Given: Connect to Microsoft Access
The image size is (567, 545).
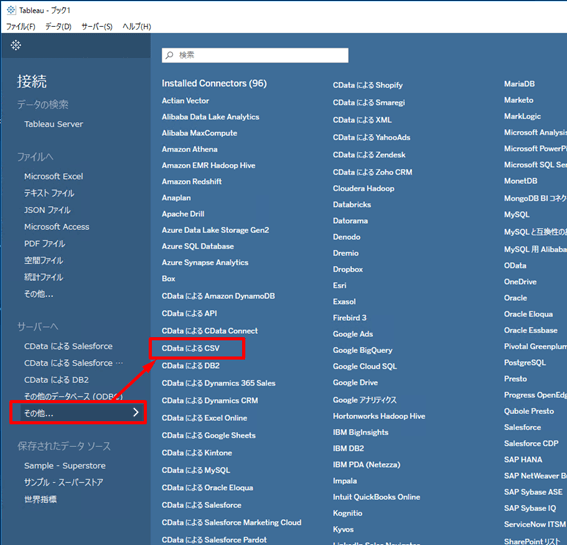Looking at the screenshot, I should pos(56,227).
